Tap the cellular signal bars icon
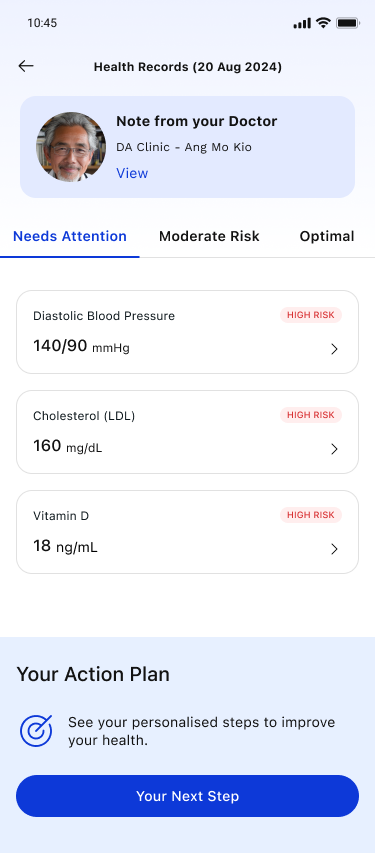The width and height of the screenshot is (375, 853). pos(302,23)
